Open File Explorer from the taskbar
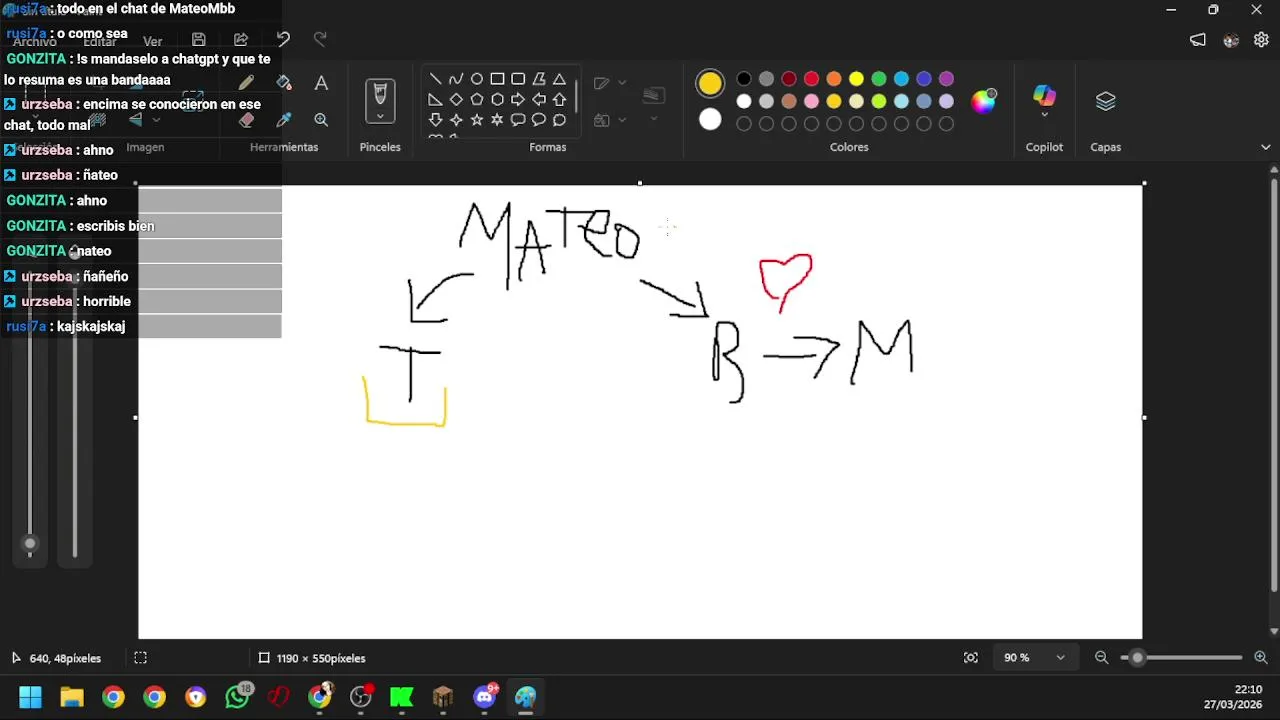The width and height of the screenshot is (1280, 720). pos(72,697)
